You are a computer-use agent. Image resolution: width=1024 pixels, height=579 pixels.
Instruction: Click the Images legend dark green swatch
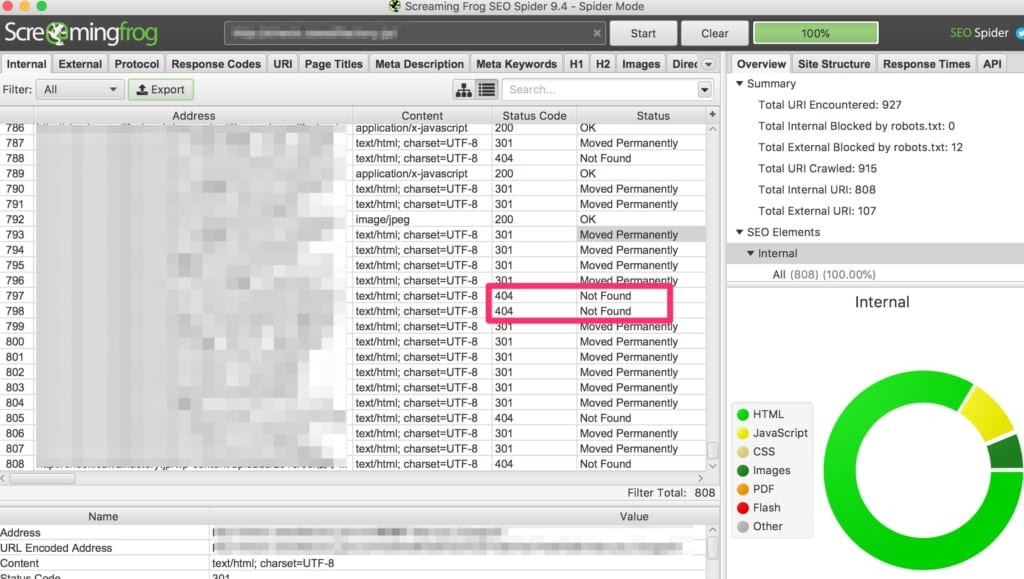point(743,470)
